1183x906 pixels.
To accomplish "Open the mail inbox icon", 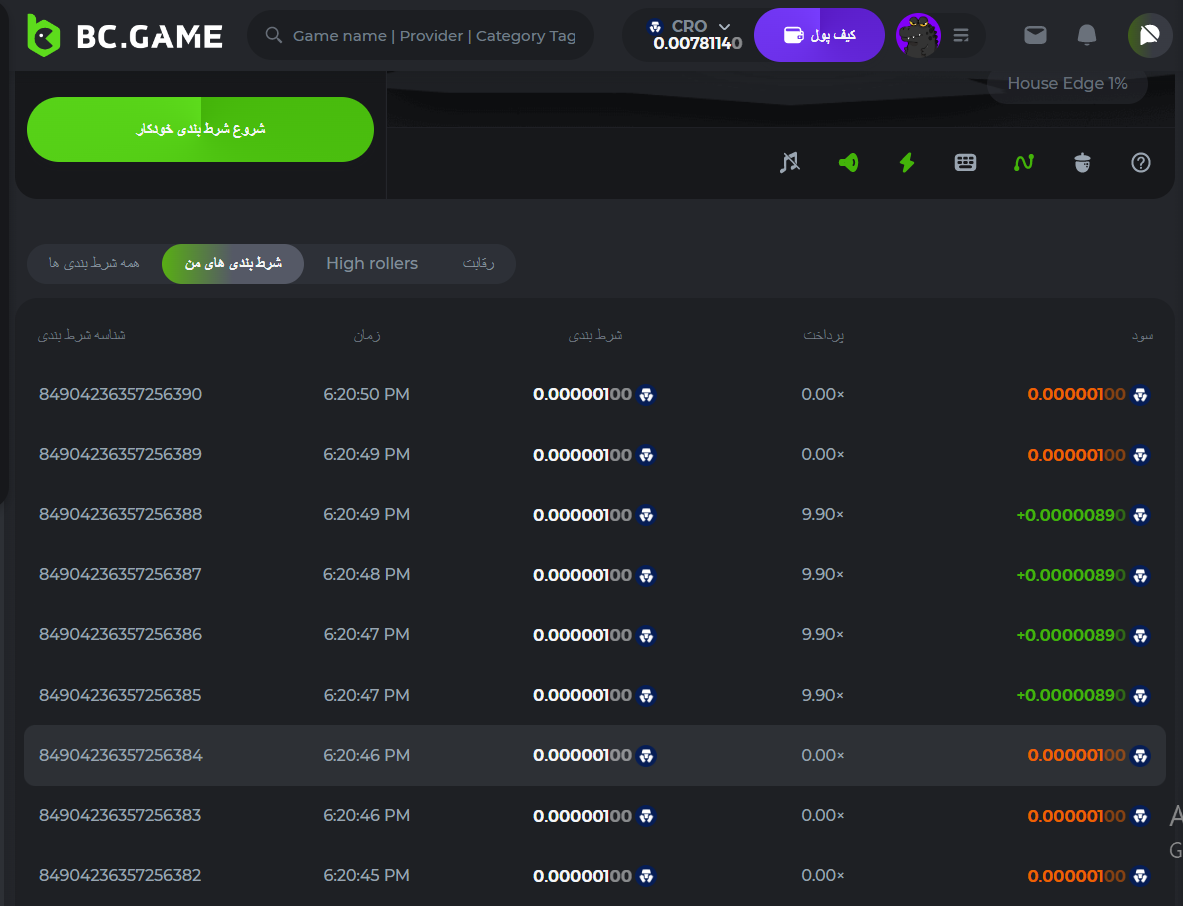I will pyautogui.click(x=1036, y=36).
